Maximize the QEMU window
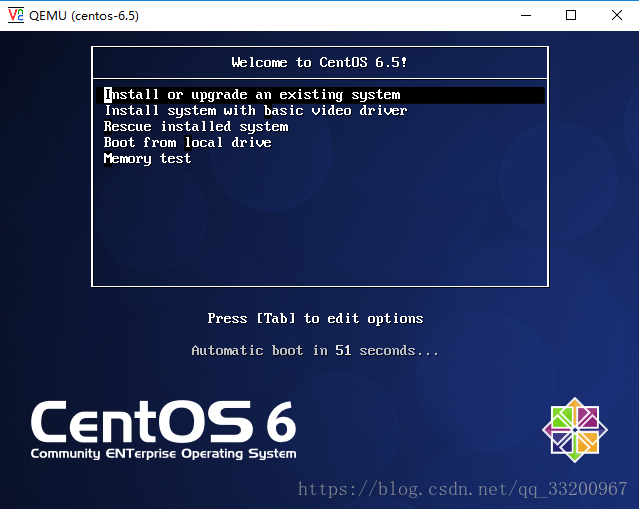This screenshot has height=509, width=639. (571, 15)
